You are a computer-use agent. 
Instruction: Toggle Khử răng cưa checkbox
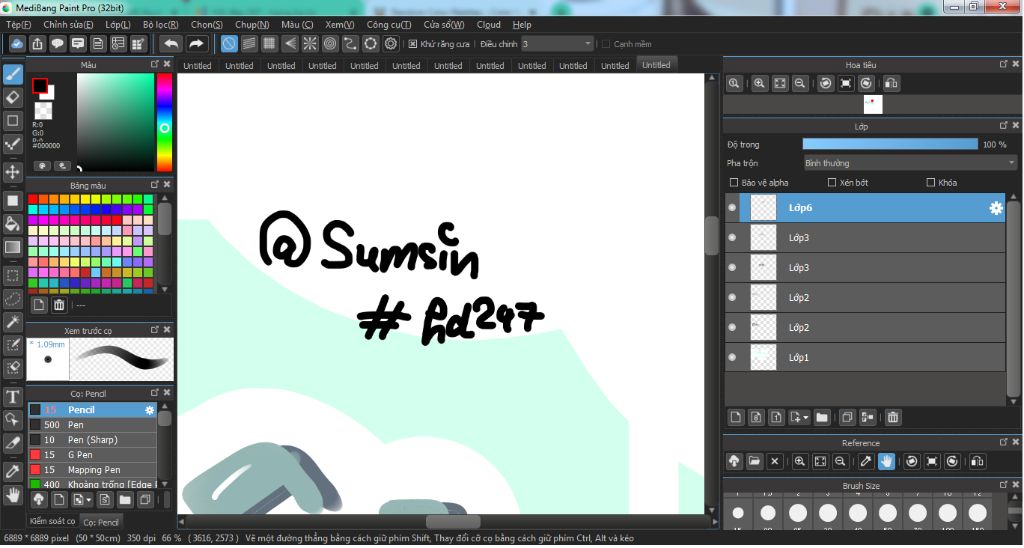tap(413, 44)
